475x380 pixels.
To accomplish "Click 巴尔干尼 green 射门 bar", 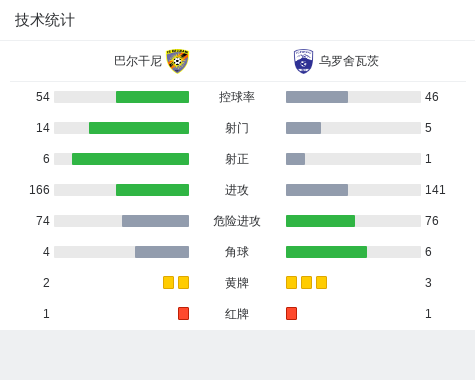I will 139,128.
